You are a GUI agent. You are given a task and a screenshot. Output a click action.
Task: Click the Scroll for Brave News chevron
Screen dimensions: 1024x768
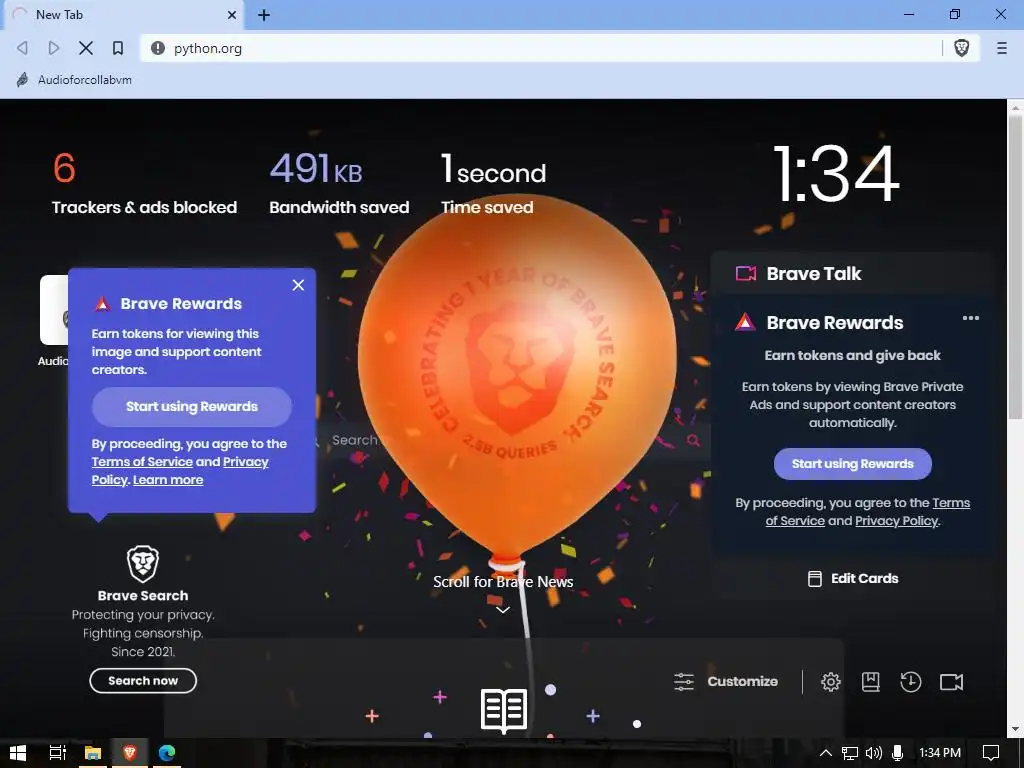[503, 610]
